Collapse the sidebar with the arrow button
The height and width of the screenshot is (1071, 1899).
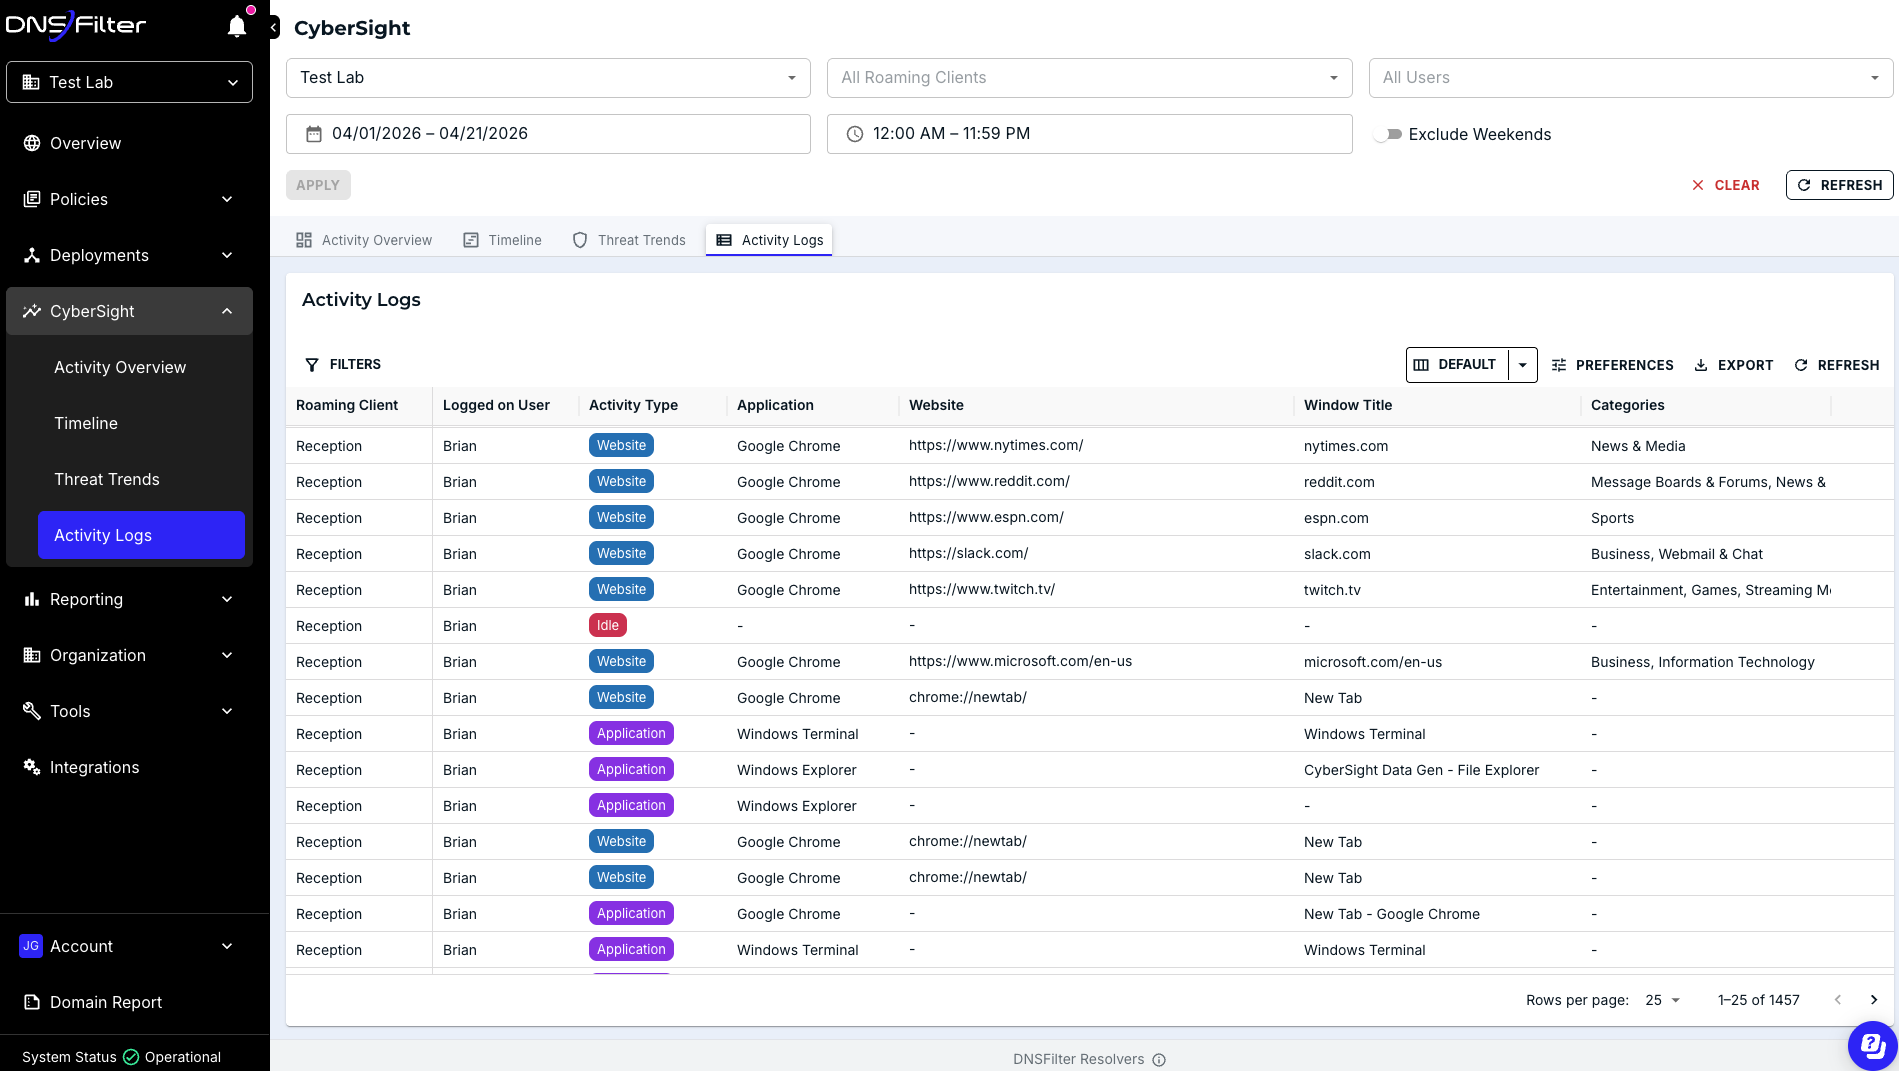point(274,28)
